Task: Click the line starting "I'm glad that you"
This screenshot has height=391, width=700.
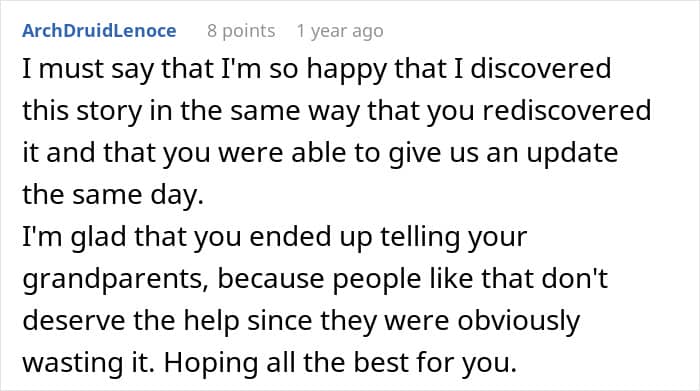Action: [275, 237]
